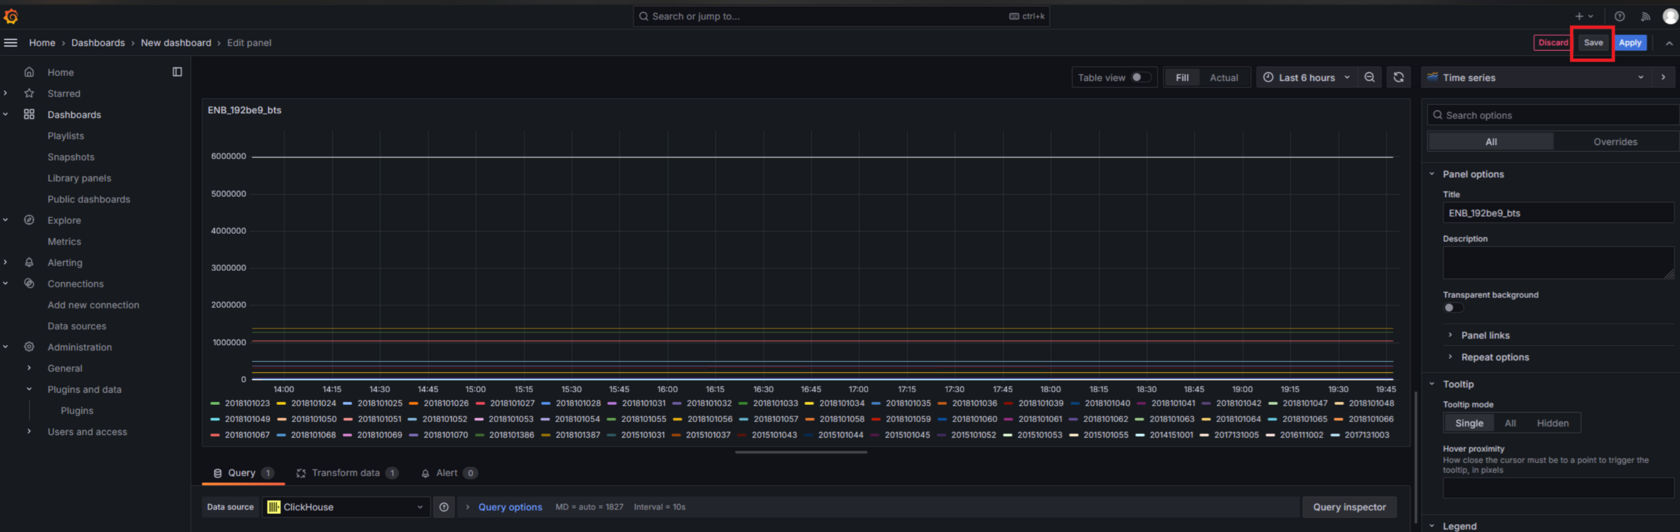Open the news feed icon
The height and width of the screenshot is (532, 1680).
tap(1645, 16)
